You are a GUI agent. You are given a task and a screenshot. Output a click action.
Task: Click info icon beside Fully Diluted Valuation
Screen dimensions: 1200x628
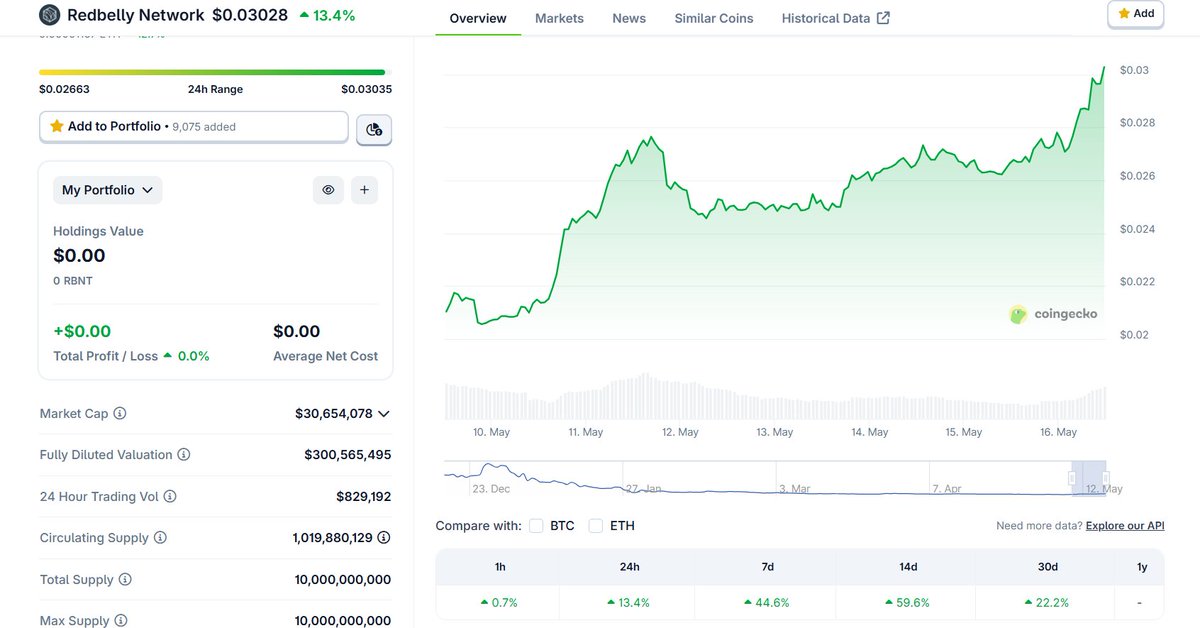click(184, 455)
